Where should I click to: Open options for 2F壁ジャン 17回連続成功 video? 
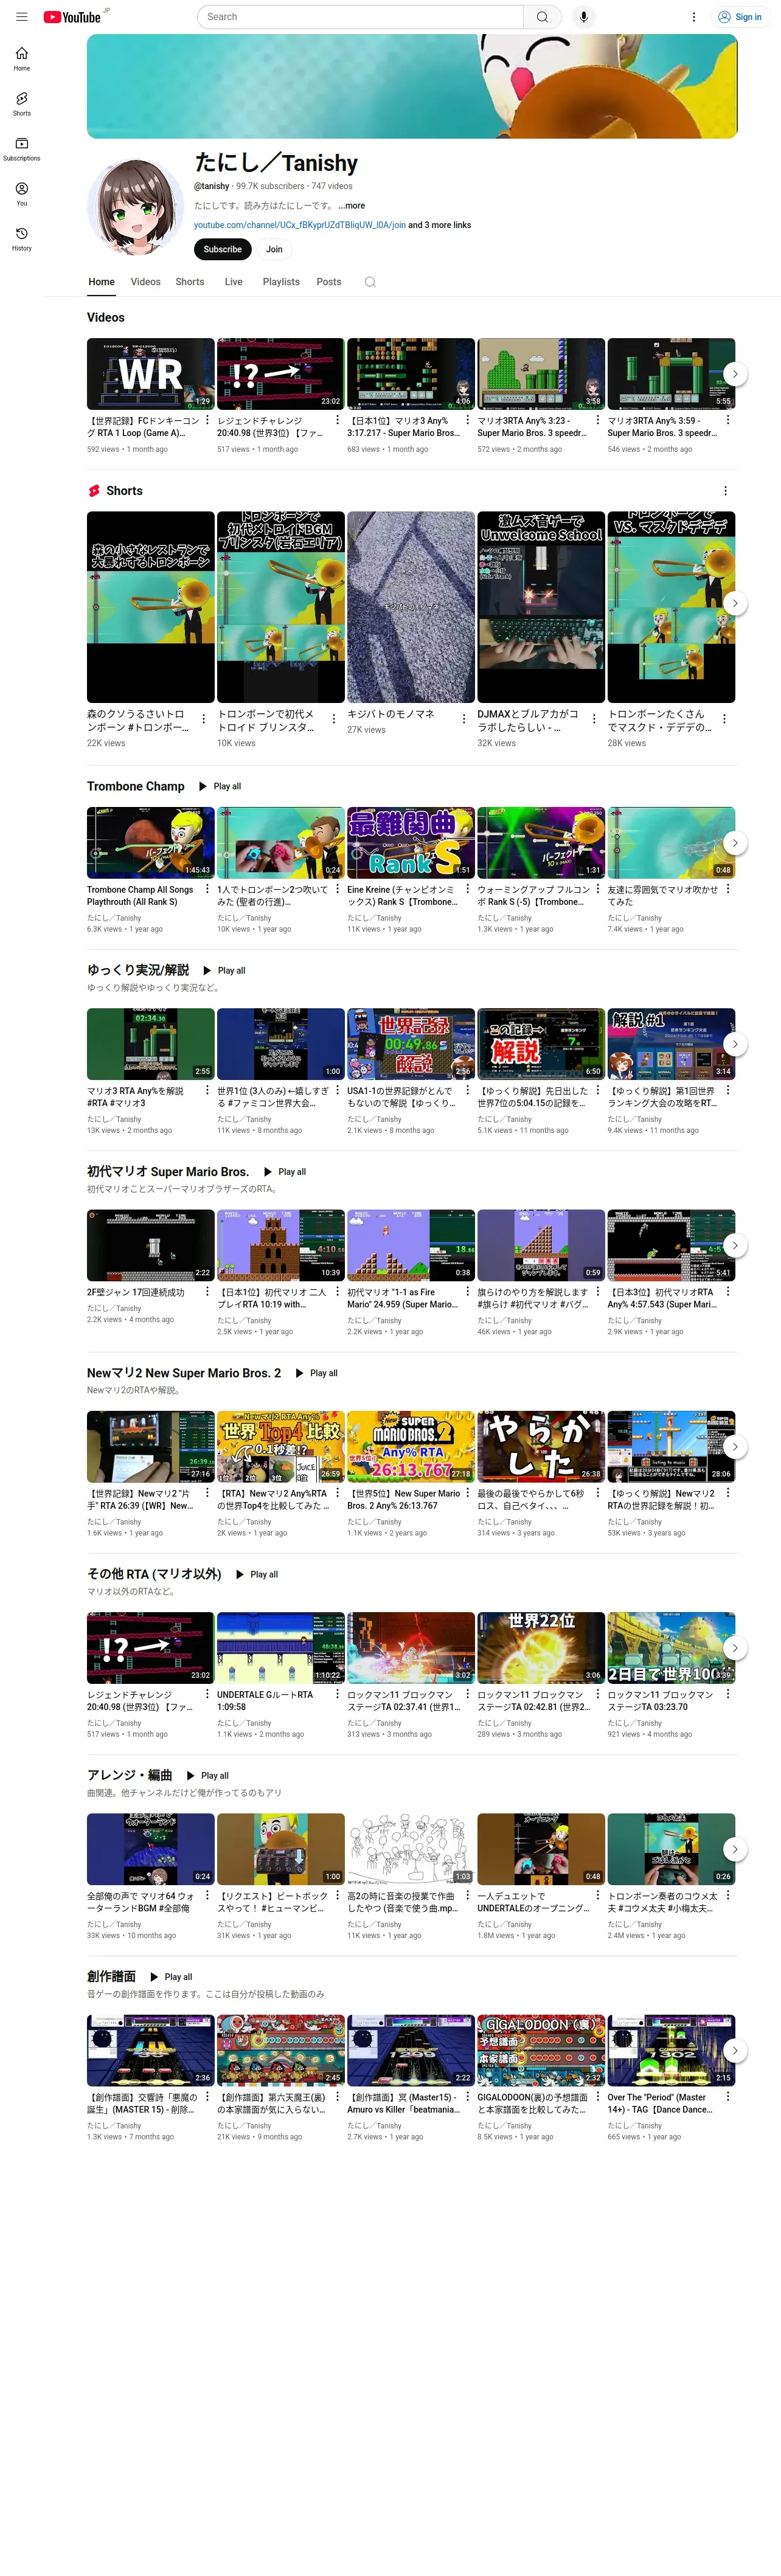[207, 1291]
